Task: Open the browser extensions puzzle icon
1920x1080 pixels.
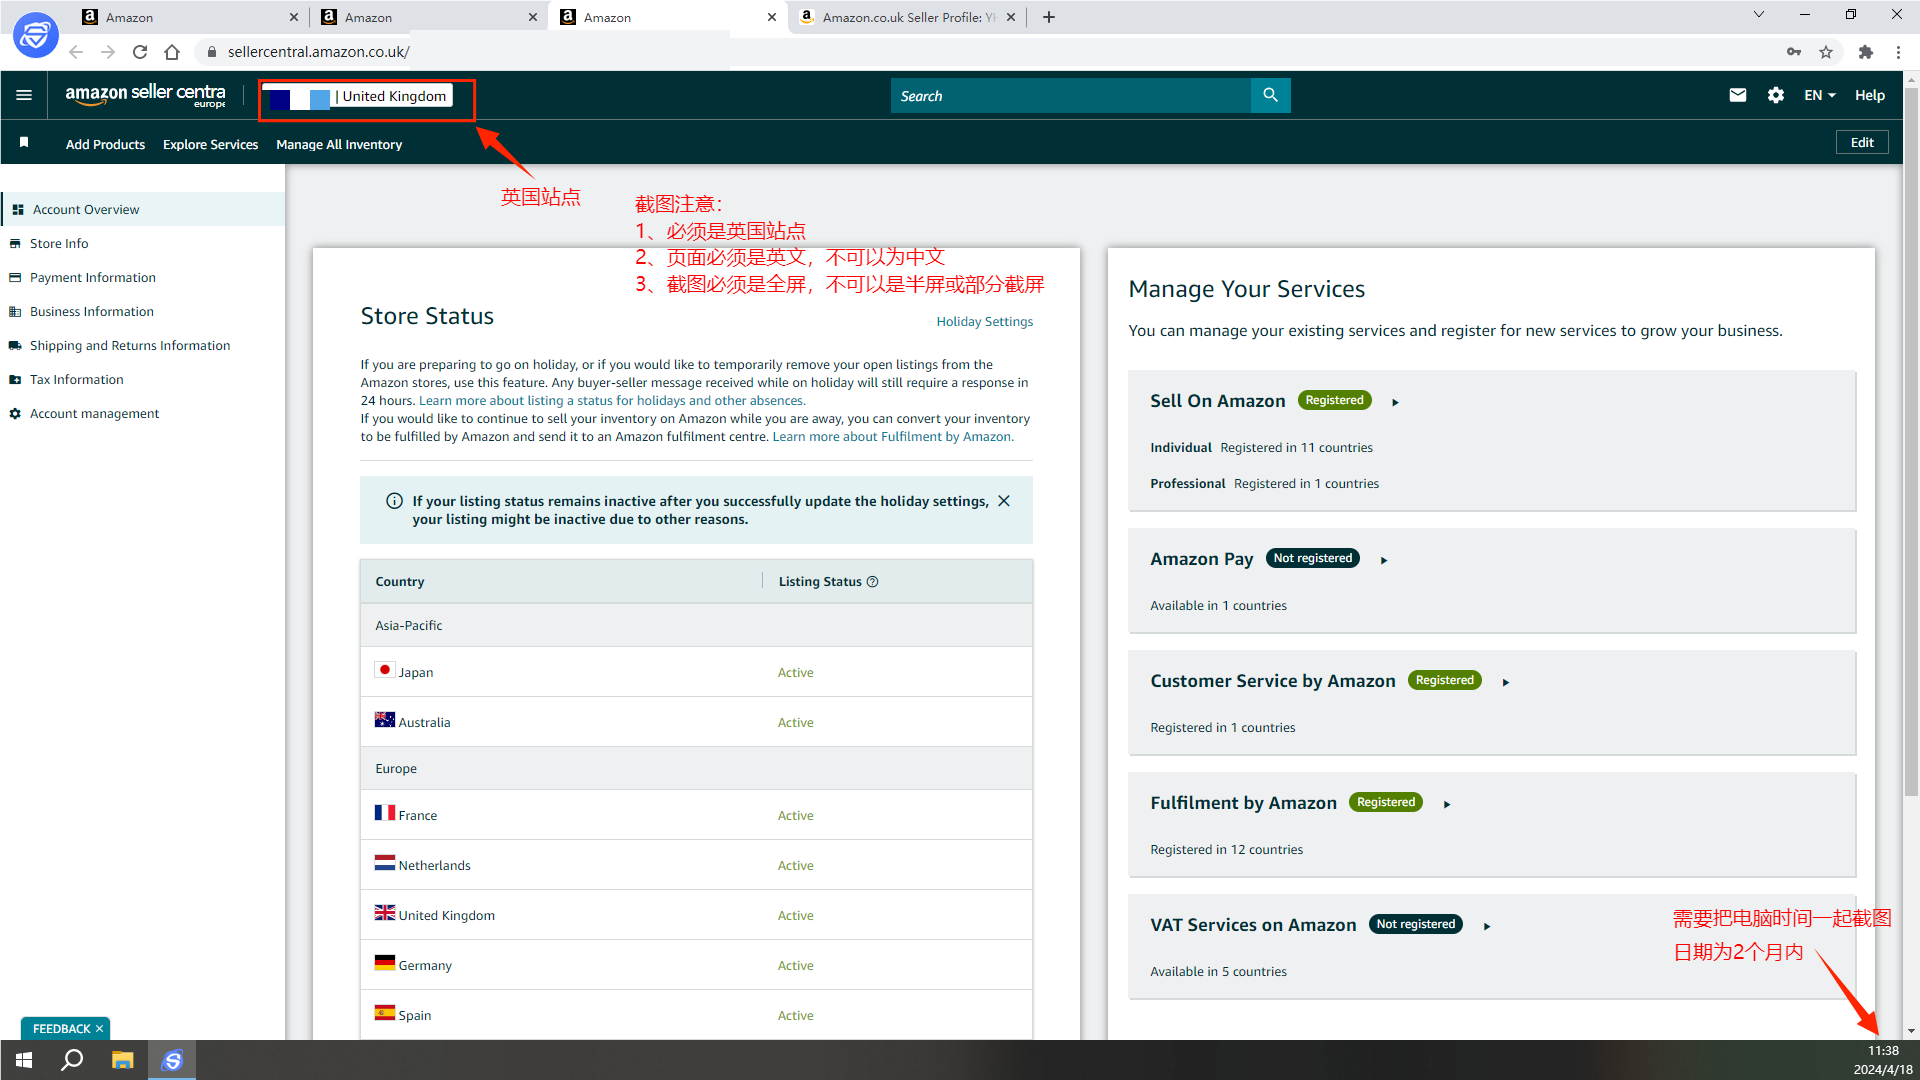Action: pyautogui.click(x=1865, y=52)
